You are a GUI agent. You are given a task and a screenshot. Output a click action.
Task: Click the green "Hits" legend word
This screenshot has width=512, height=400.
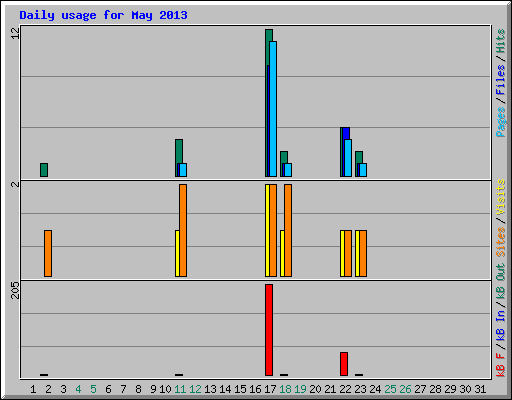click(501, 41)
